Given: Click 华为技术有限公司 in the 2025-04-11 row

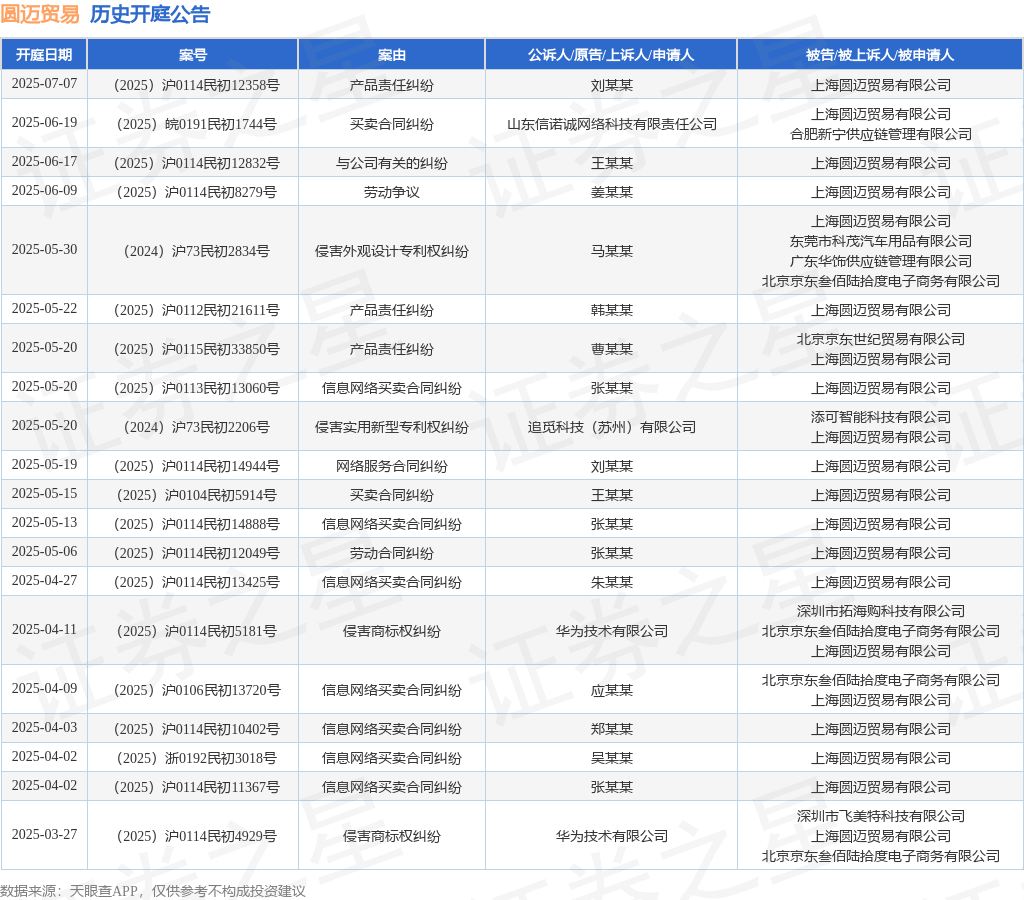Looking at the screenshot, I should (612, 631).
